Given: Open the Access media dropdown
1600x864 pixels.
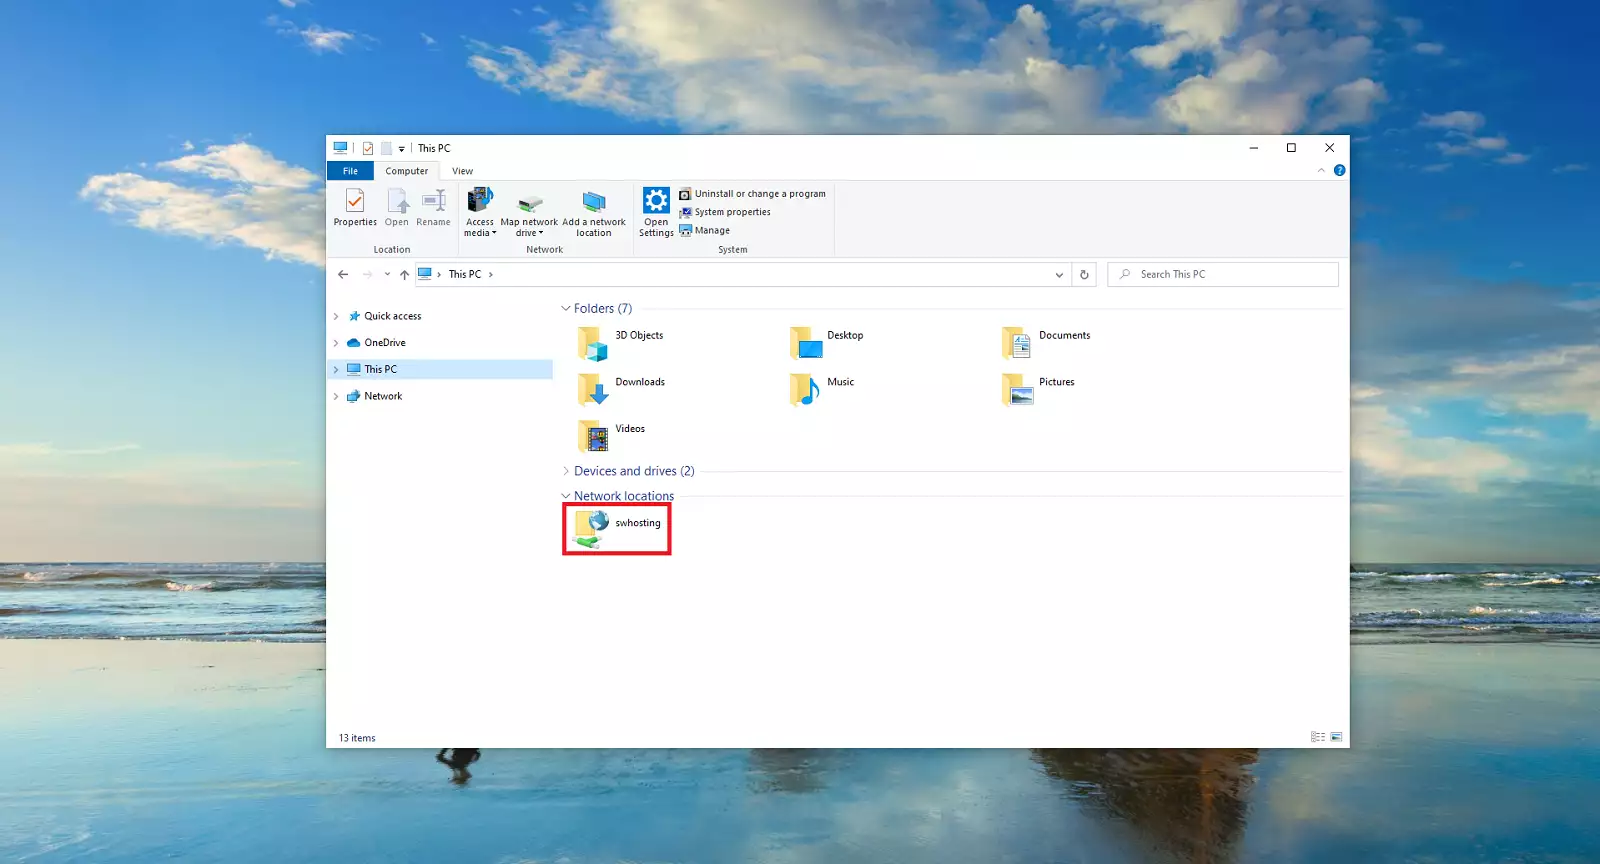Looking at the screenshot, I should (480, 211).
